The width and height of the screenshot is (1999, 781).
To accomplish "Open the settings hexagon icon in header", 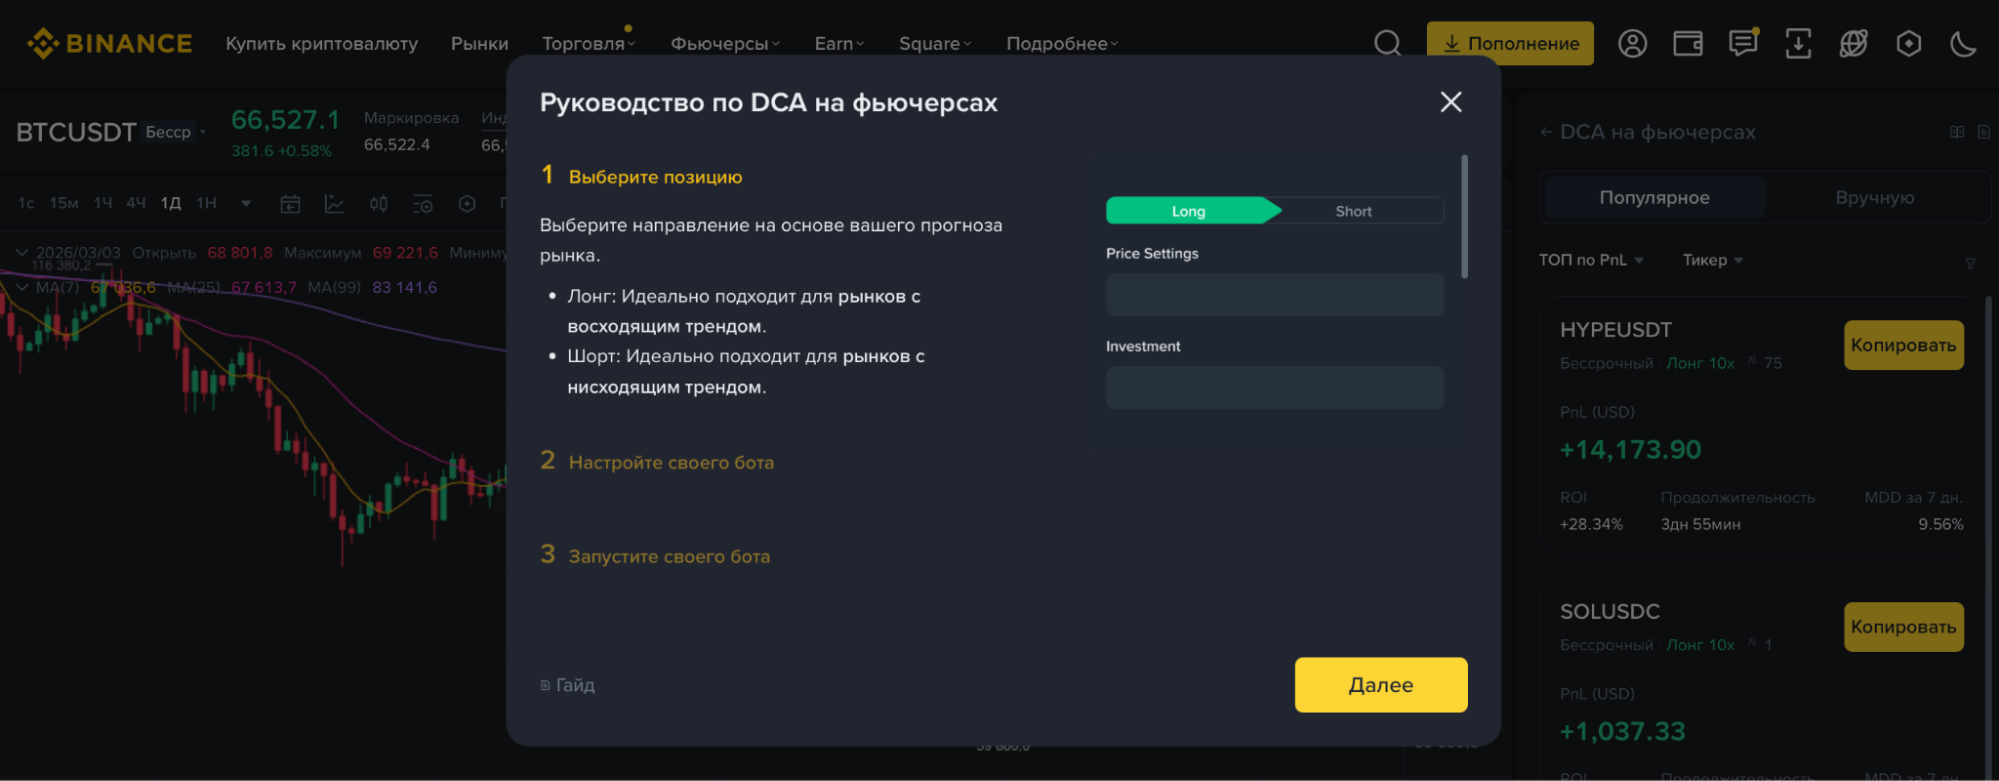I will (x=1908, y=44).
